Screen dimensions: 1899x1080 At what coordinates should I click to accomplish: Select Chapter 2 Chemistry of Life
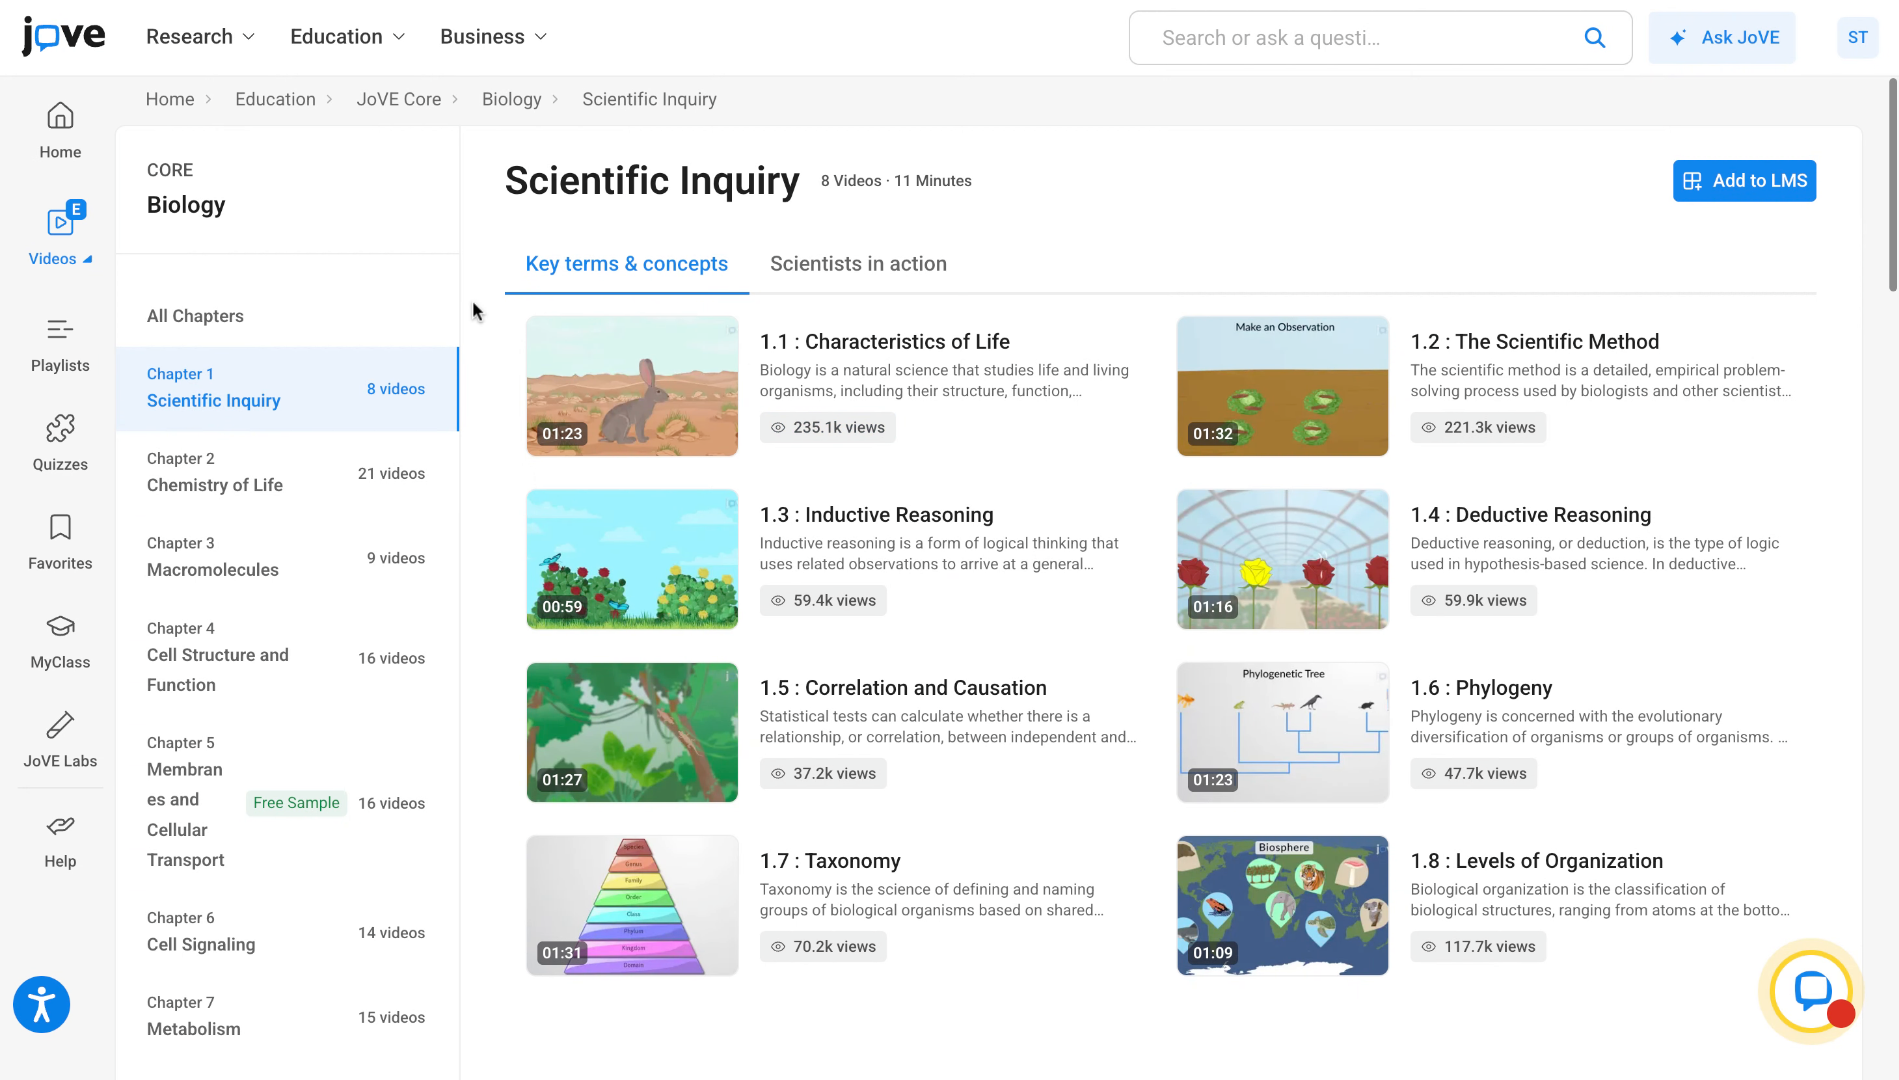[287, 473]
